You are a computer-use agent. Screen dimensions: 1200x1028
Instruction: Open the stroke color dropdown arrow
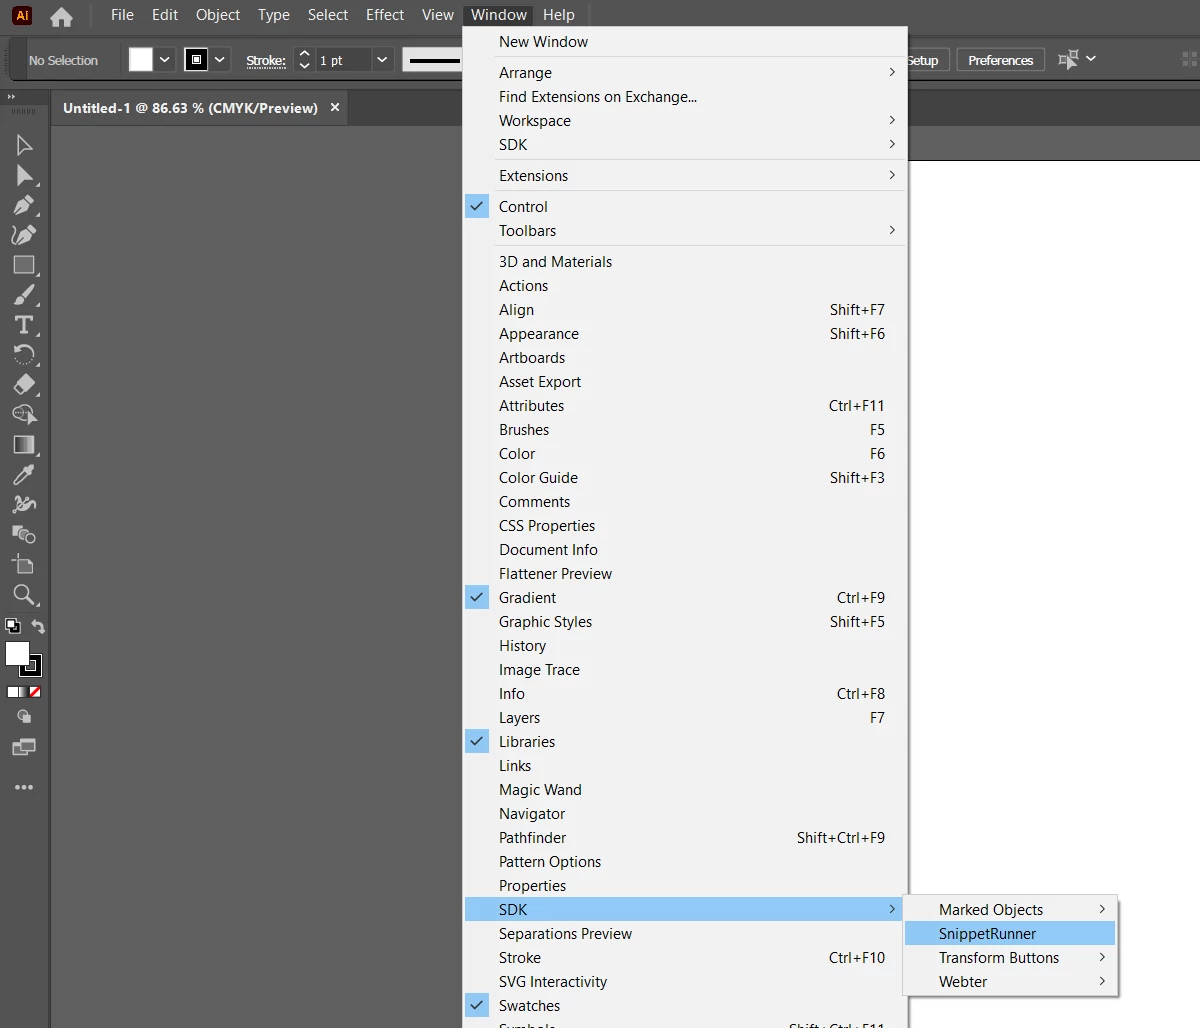point(220,60)
